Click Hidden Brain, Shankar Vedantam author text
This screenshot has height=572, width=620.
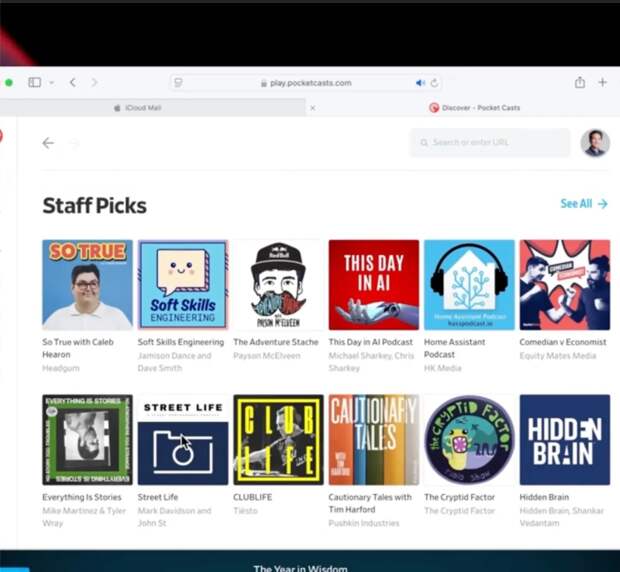(561, 517)
